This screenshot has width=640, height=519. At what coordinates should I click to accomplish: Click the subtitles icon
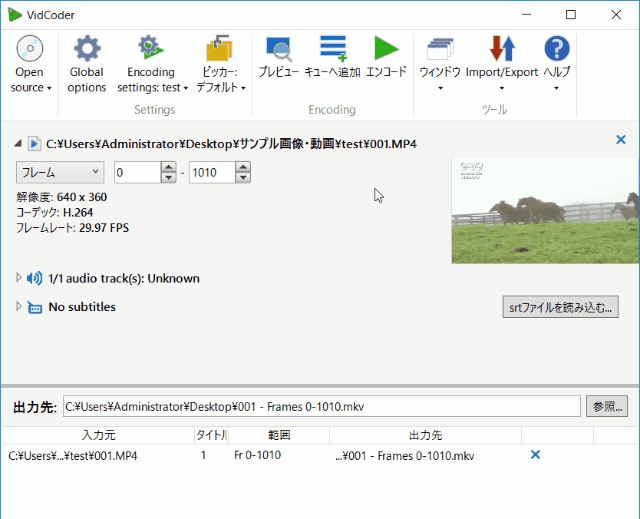click(x=35, y=307)
